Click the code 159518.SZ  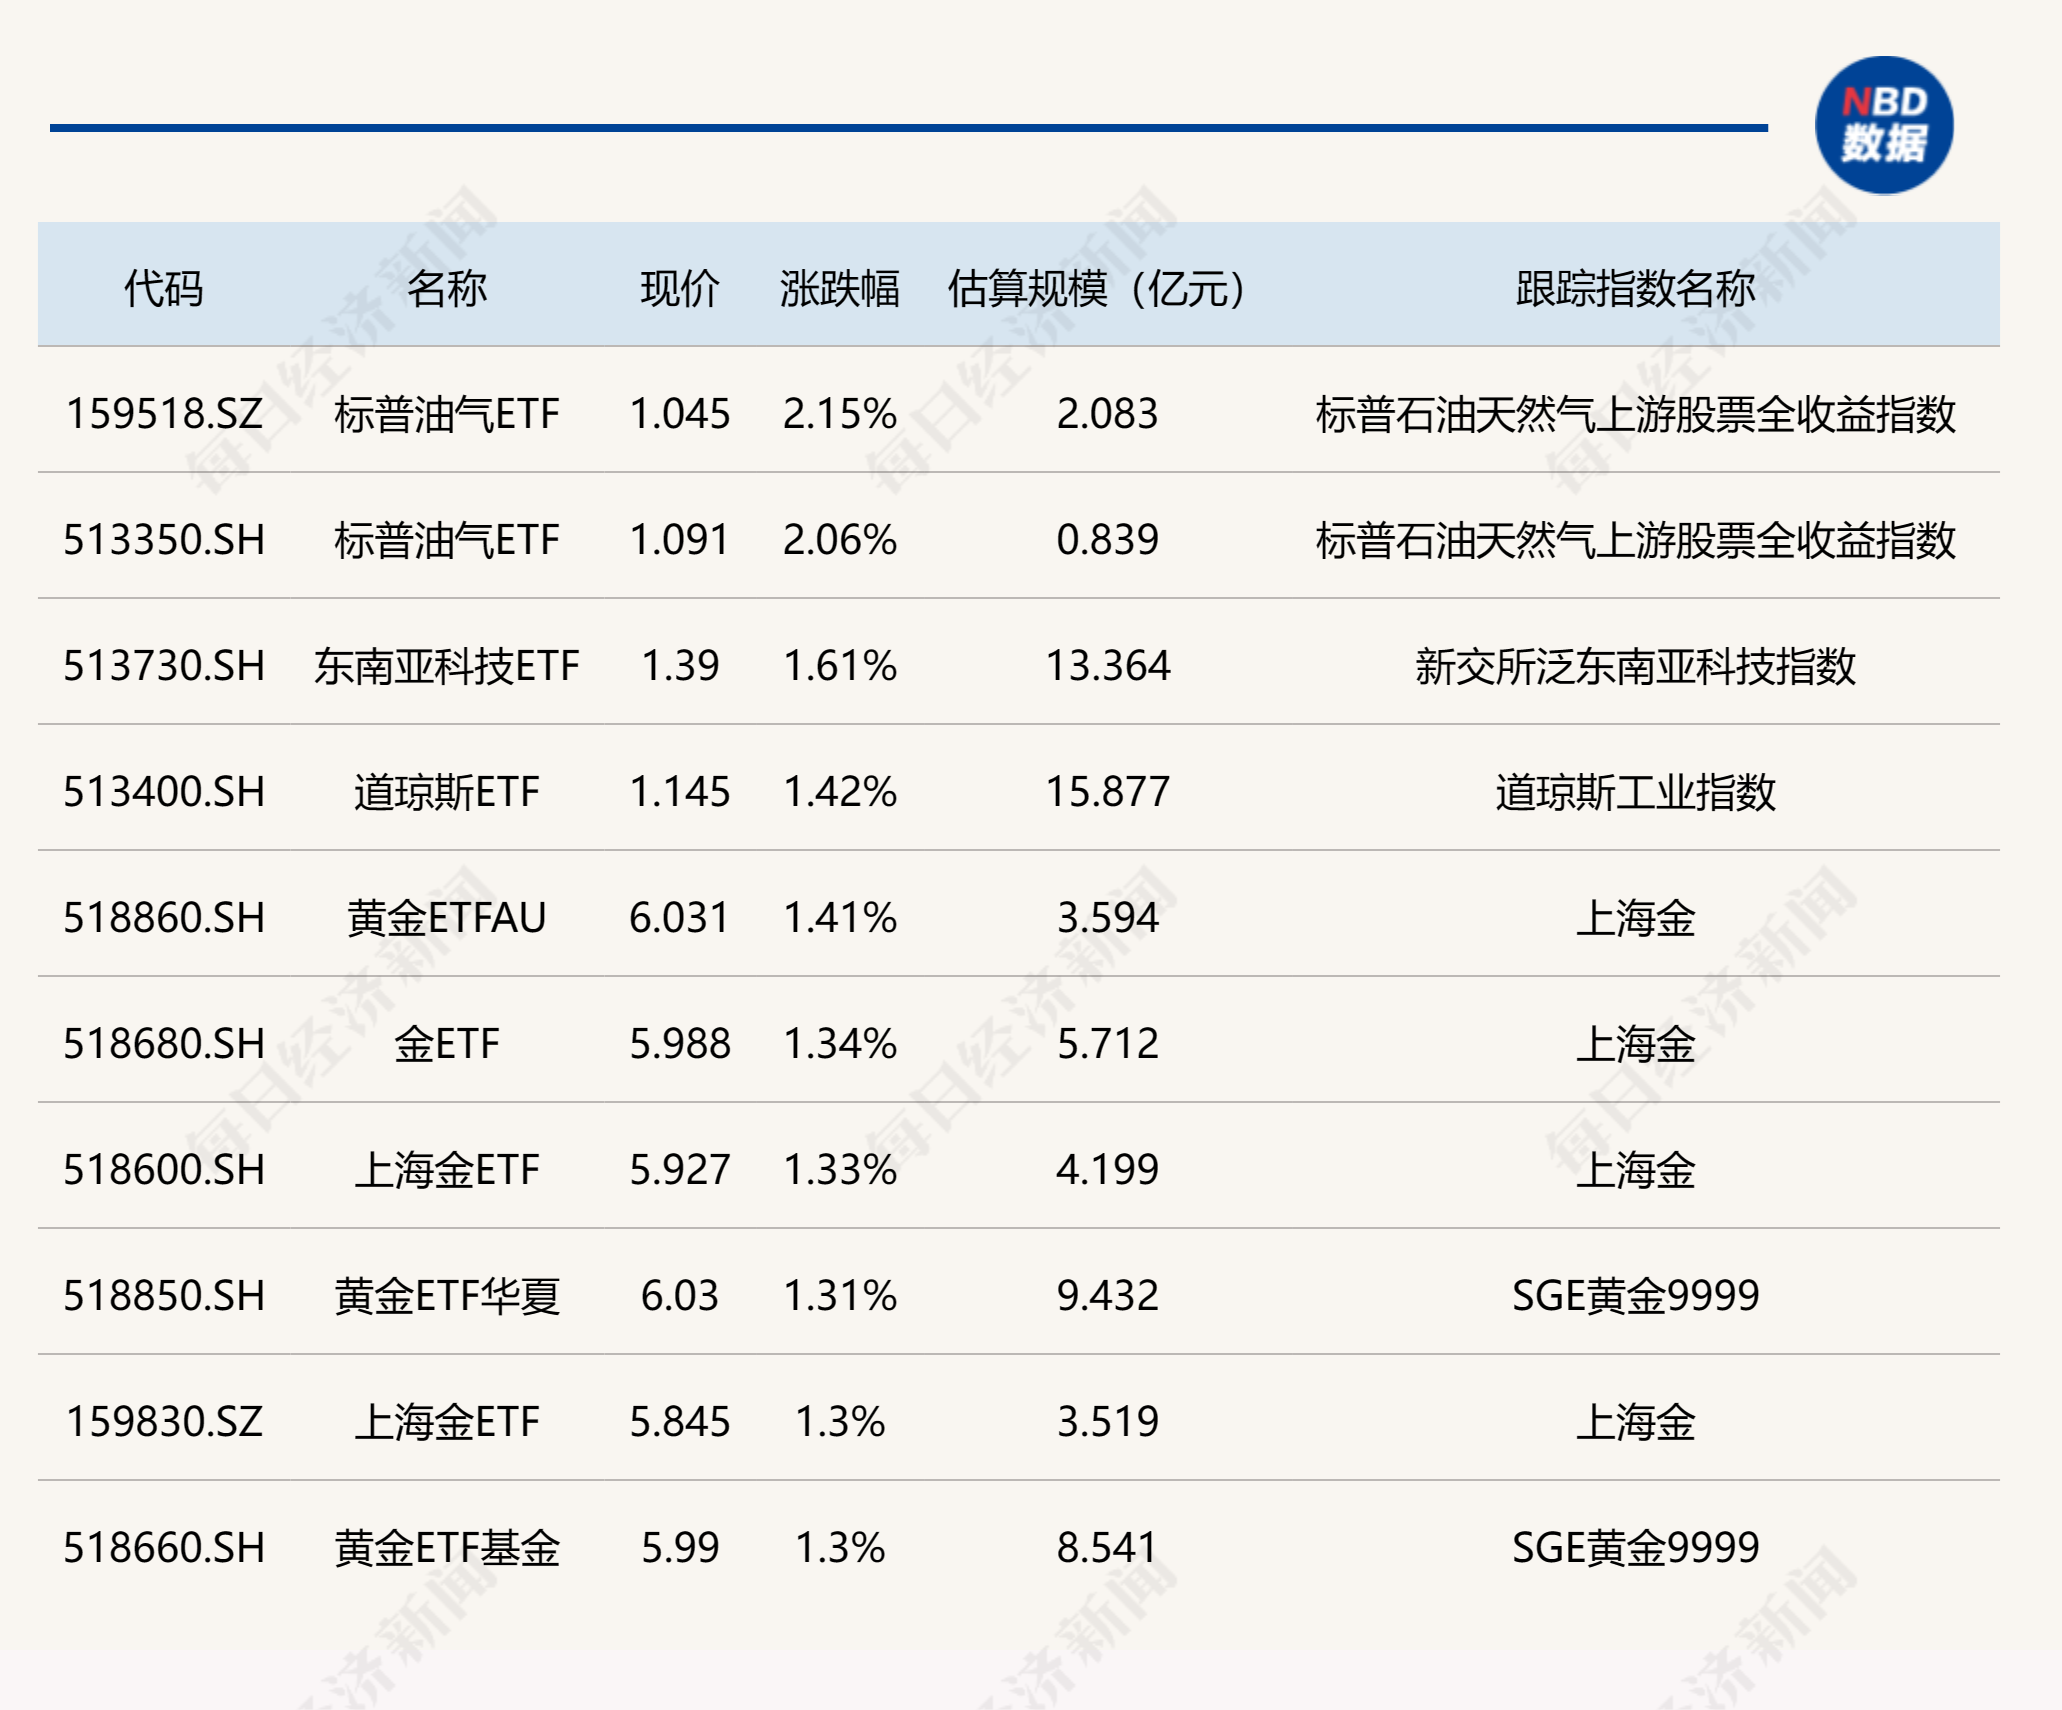164,414
